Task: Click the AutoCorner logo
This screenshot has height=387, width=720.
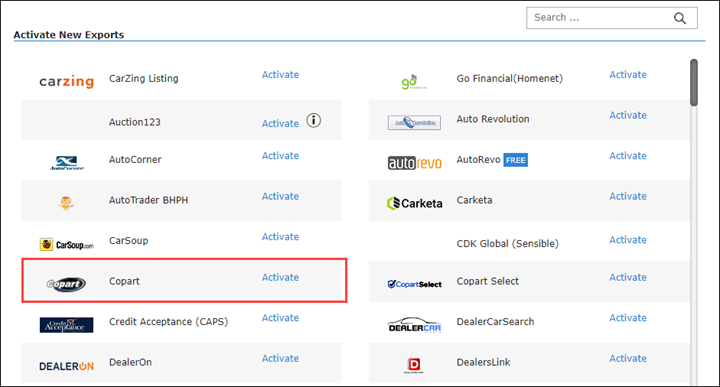Action: click(x=67, y=163)
